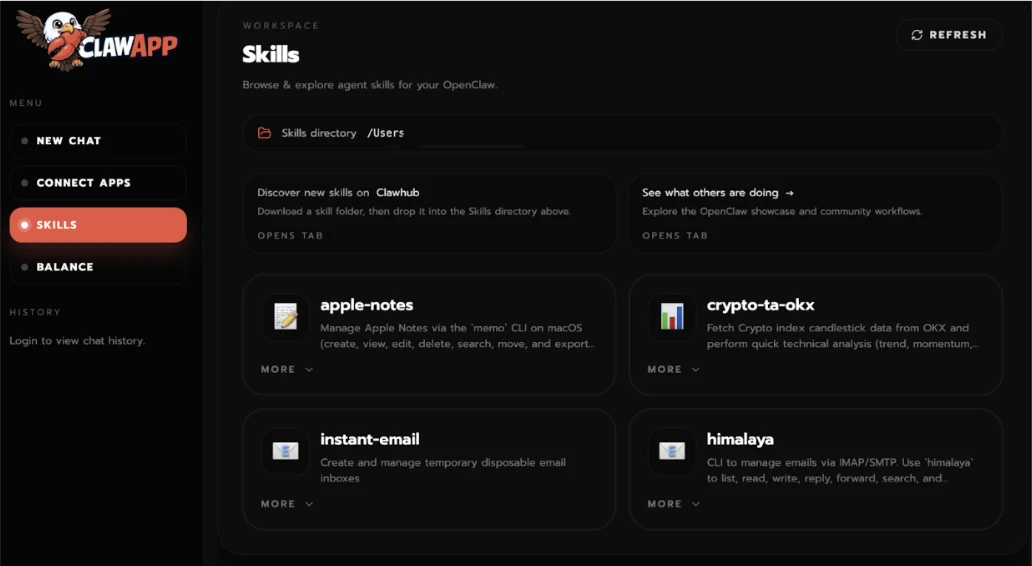The height and width of the screenshot is (566, 1032).
Task: Click the arrow beside See what others are doing
Action: (x=790, y=193)
